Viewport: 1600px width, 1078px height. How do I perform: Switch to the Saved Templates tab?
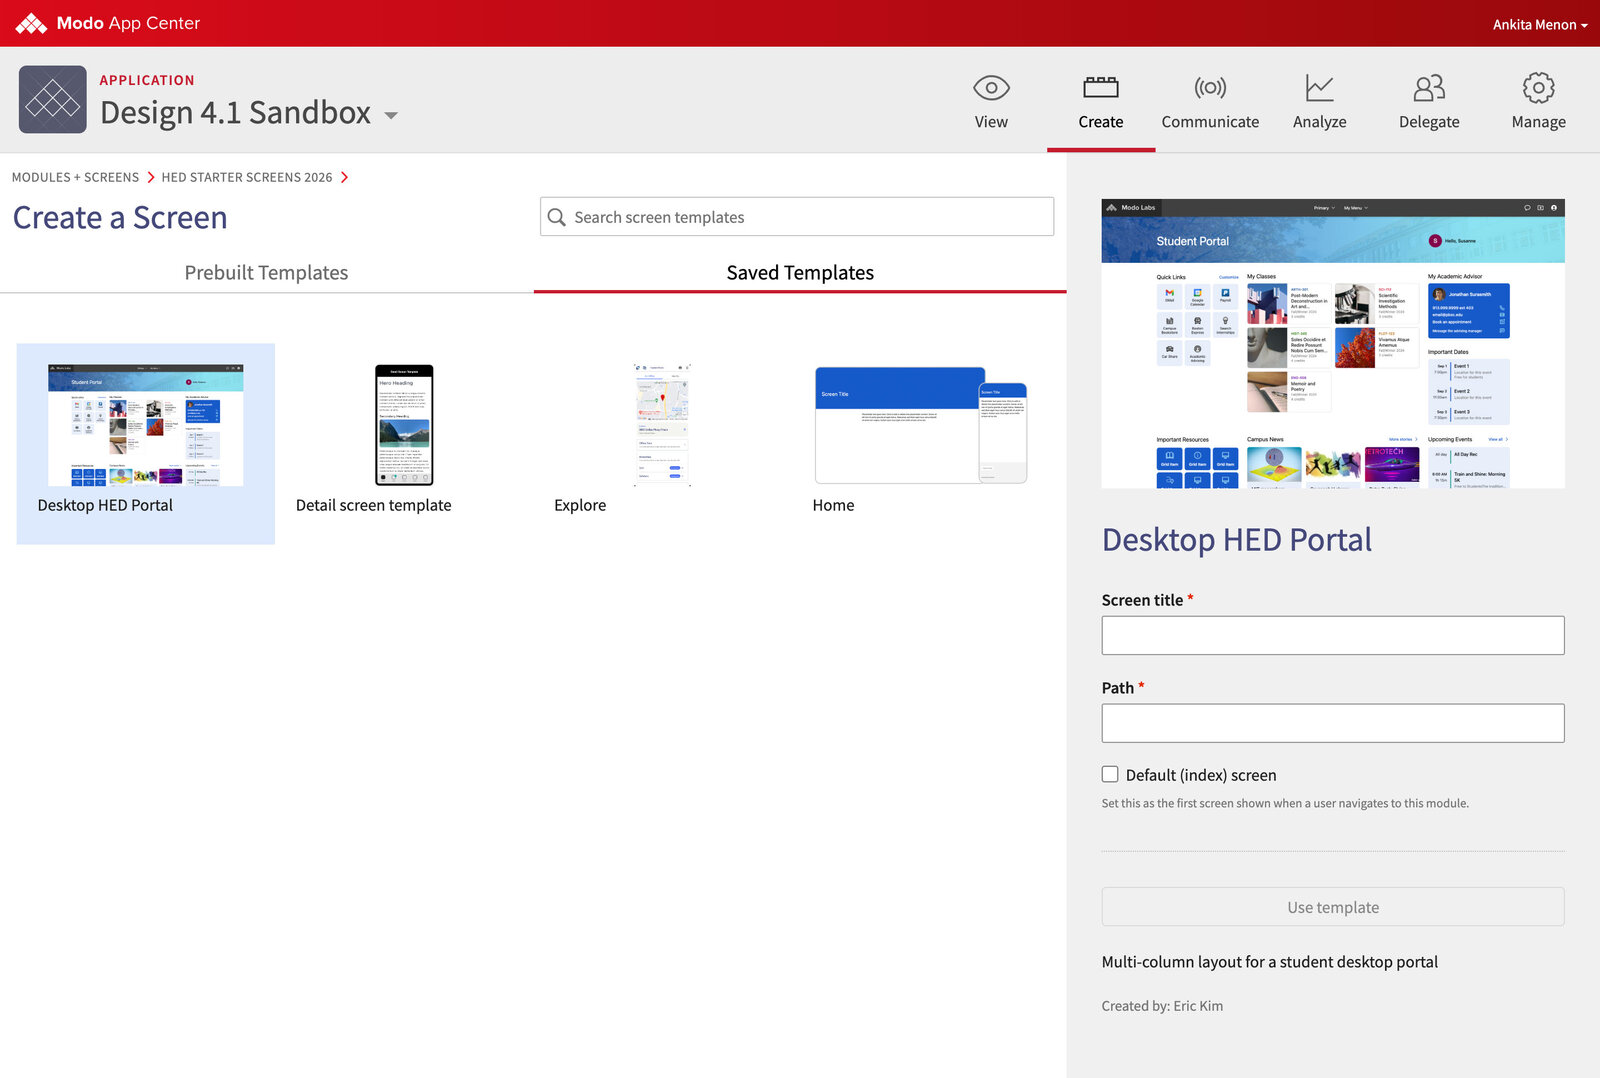800,272
